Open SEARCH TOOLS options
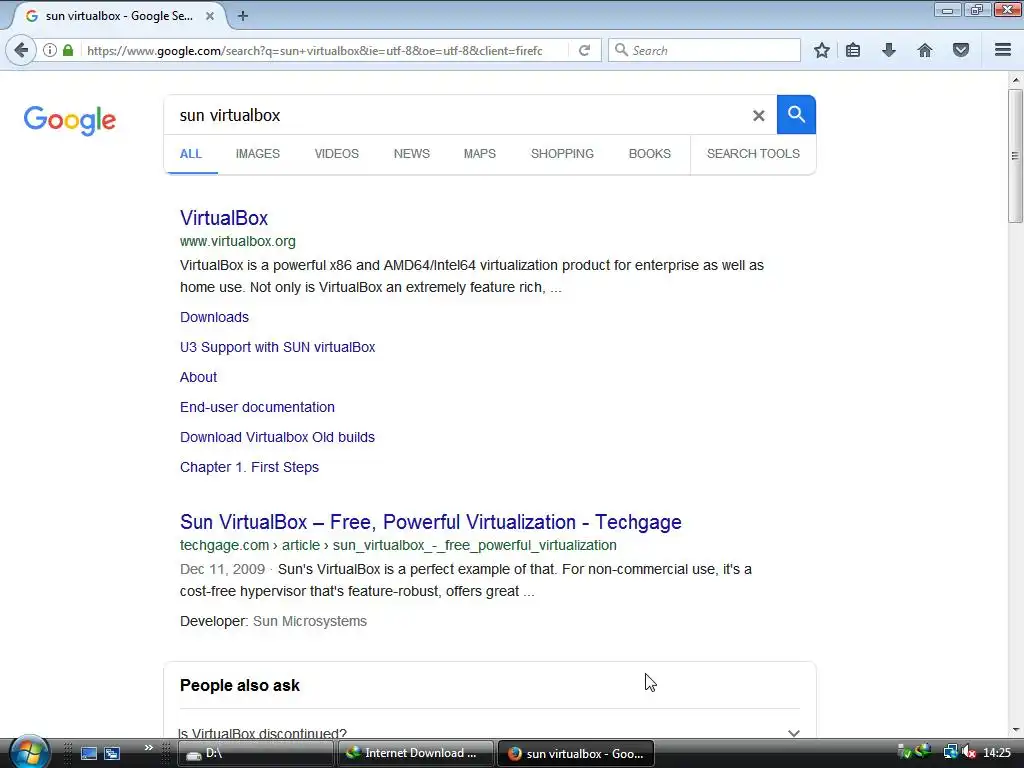1024x768 pixels. tap(753, 154)
